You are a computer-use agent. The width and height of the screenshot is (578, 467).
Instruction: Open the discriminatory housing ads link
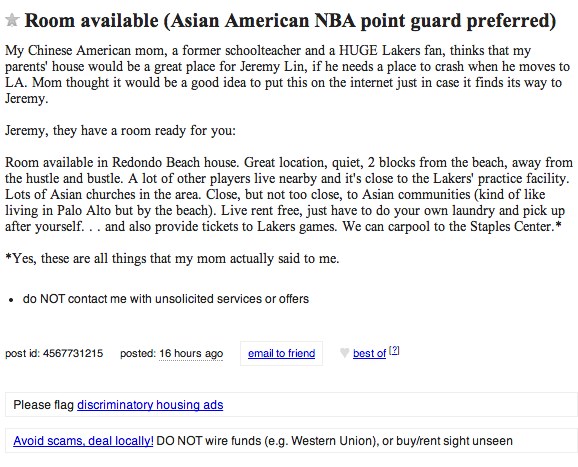point(150,405)
